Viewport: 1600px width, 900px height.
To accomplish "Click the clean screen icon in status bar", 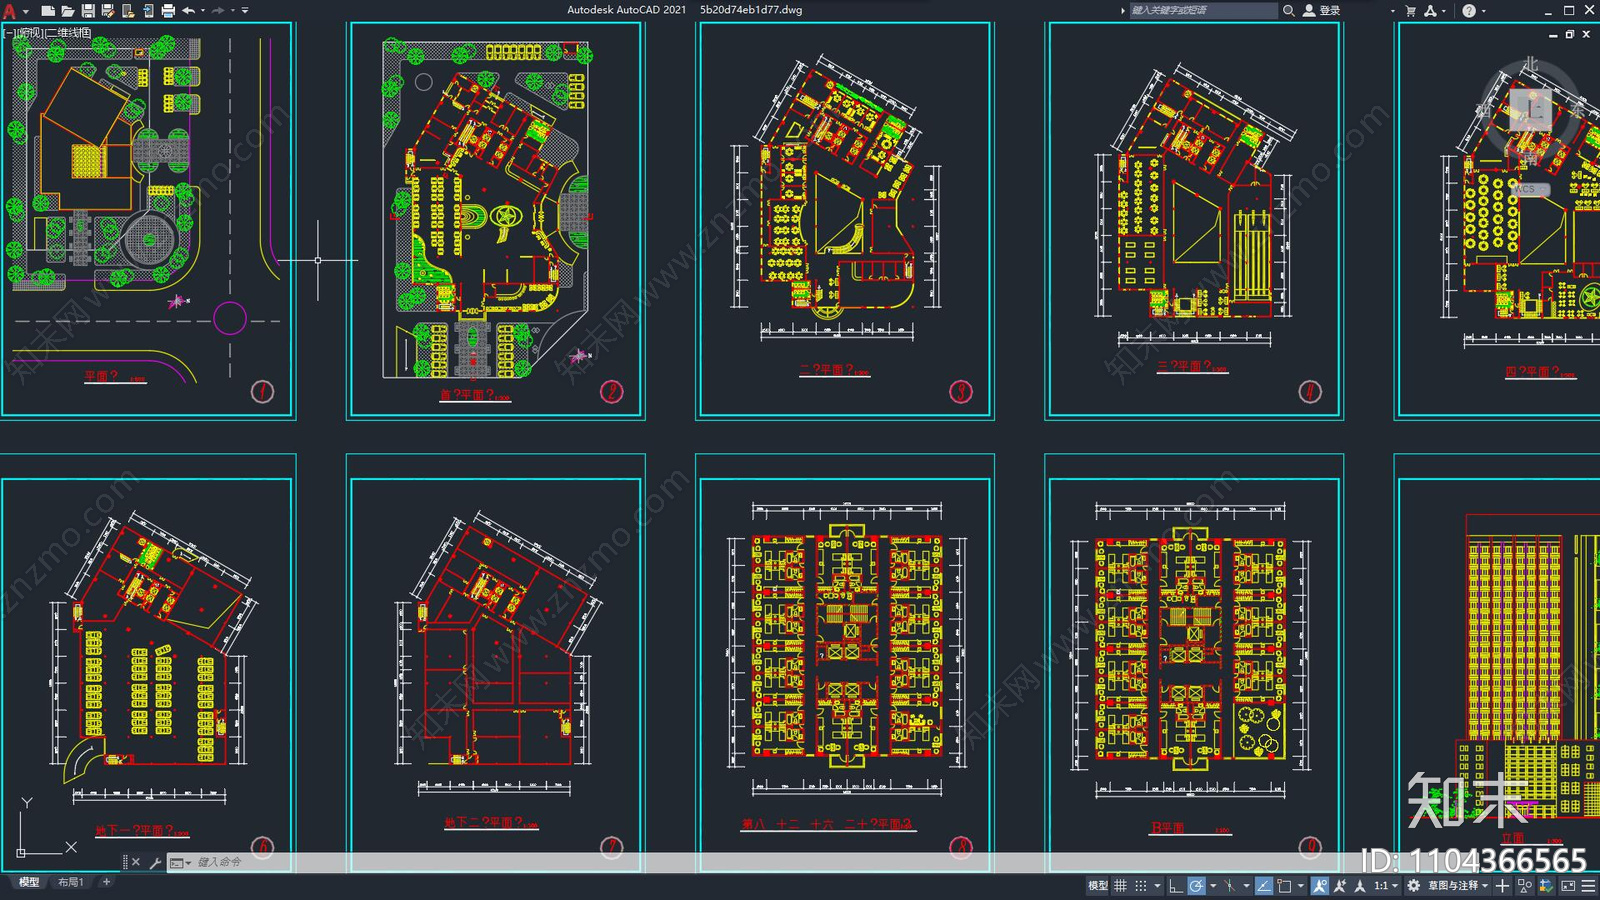I will click(1567, 885).
